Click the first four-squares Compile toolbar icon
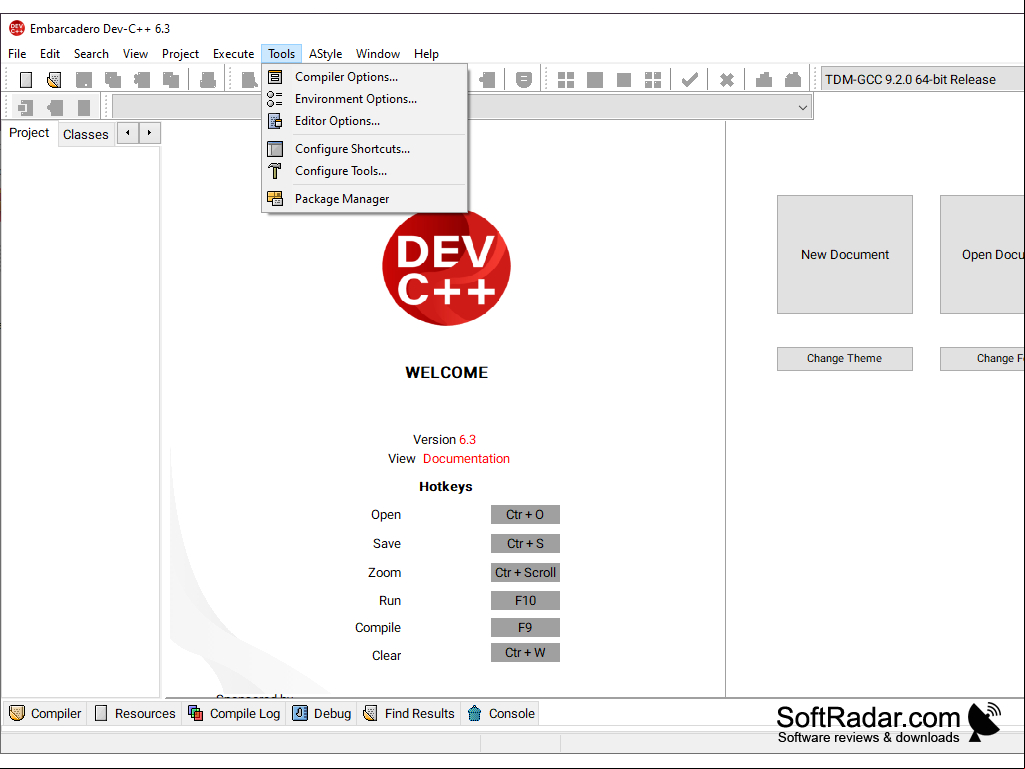Screen dimensions: 1025x769 point(566,80)
